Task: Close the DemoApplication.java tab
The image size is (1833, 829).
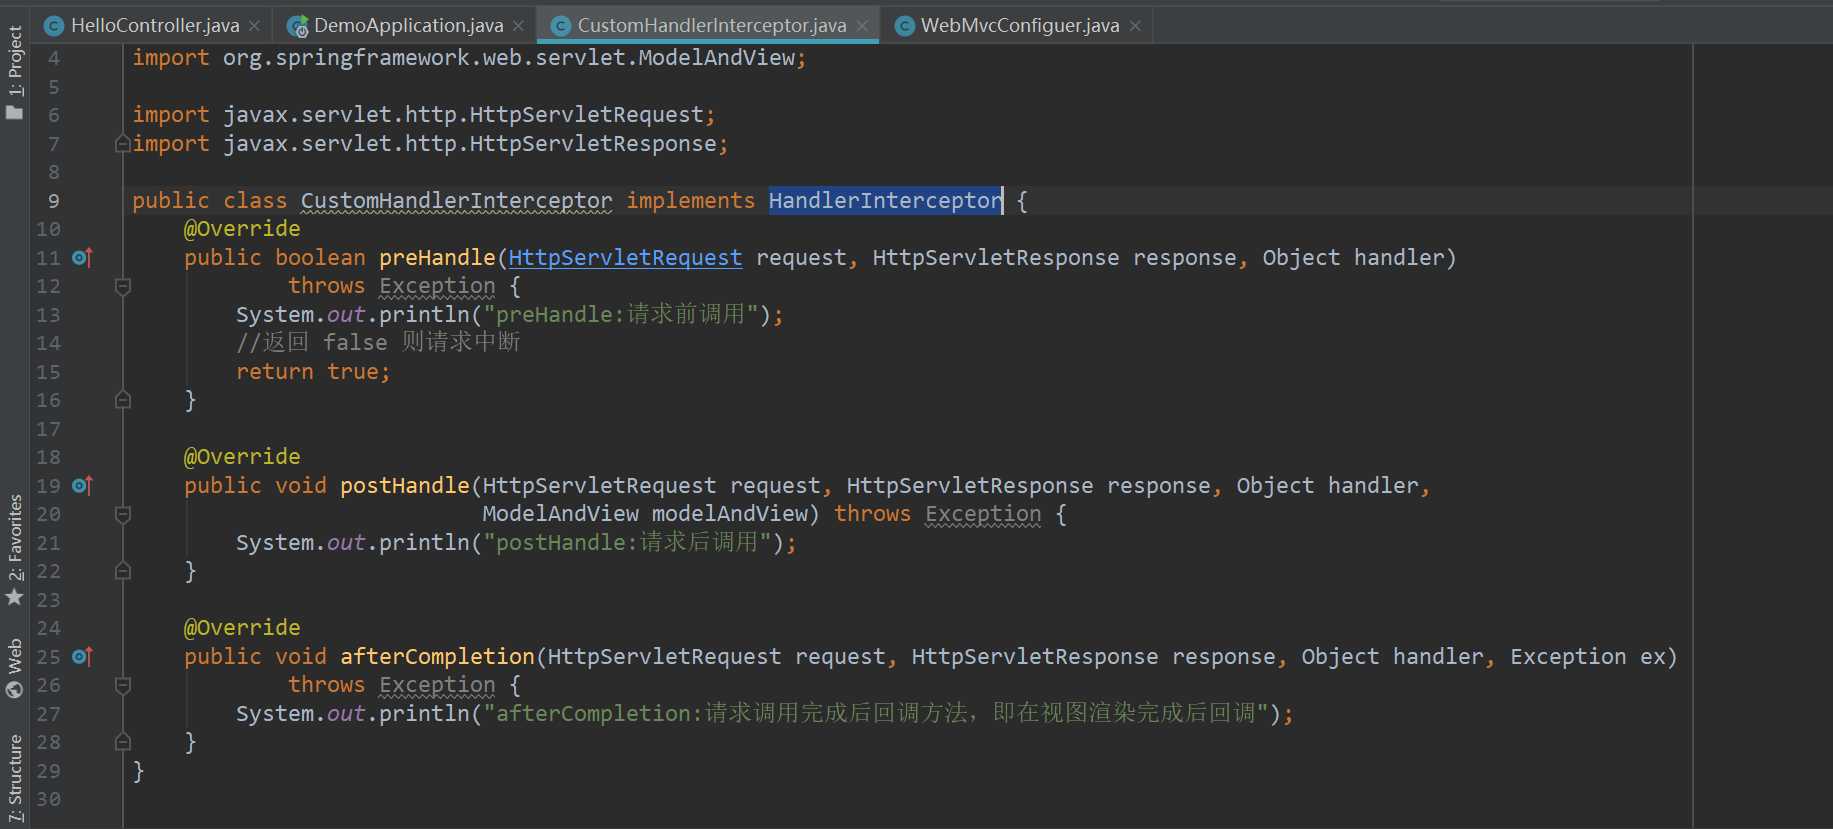Action: [518, 26]
